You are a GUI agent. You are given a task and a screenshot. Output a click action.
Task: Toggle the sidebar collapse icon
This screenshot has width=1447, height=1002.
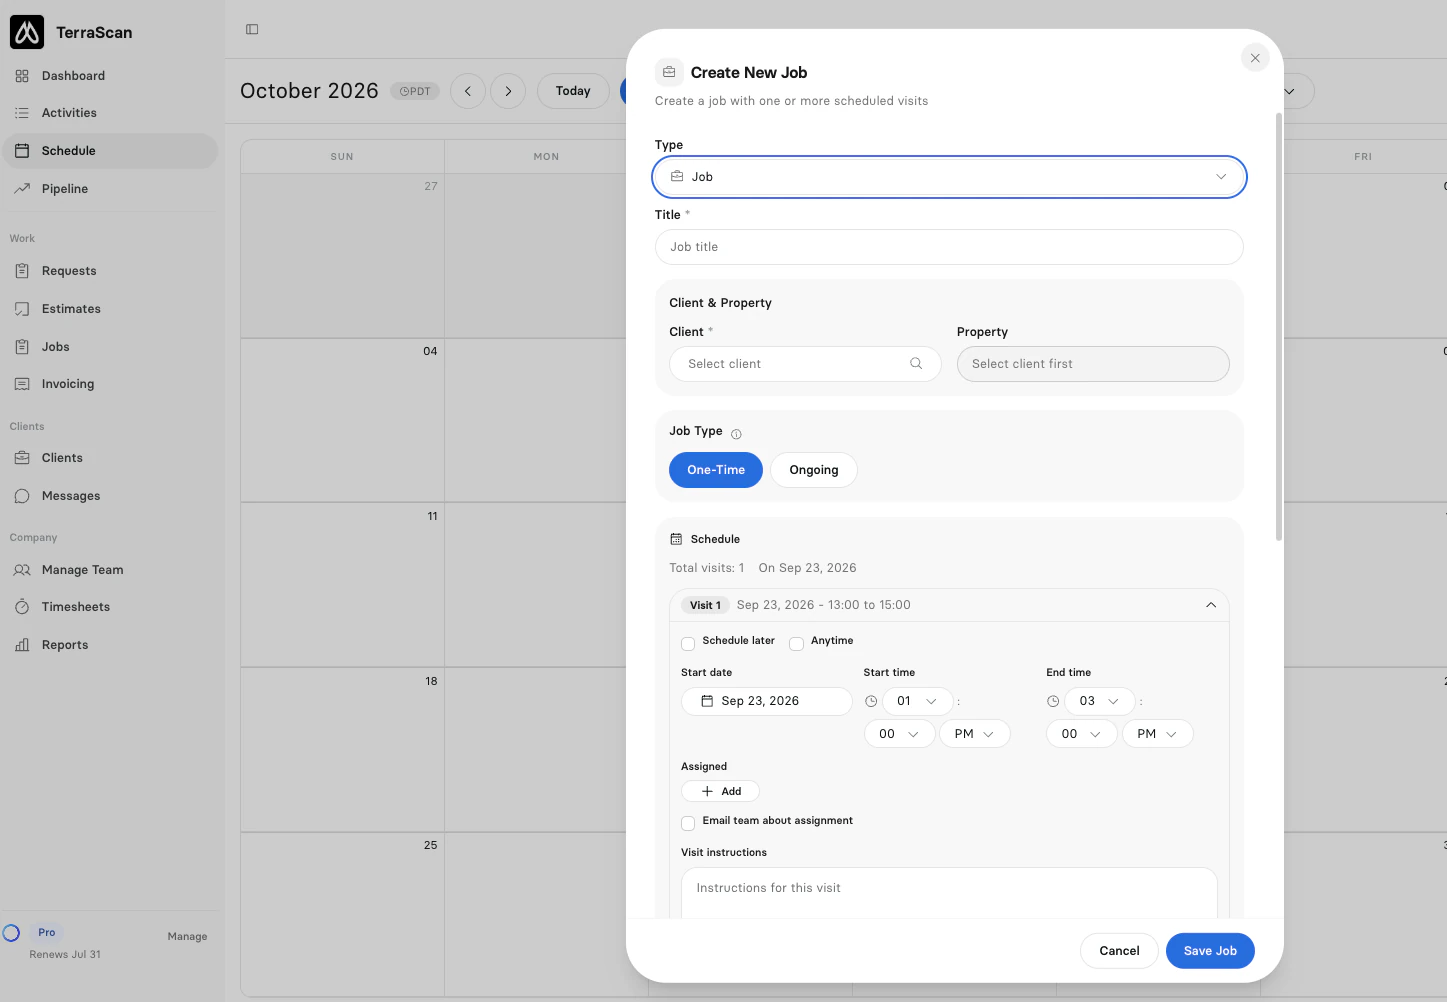[252, 29]
